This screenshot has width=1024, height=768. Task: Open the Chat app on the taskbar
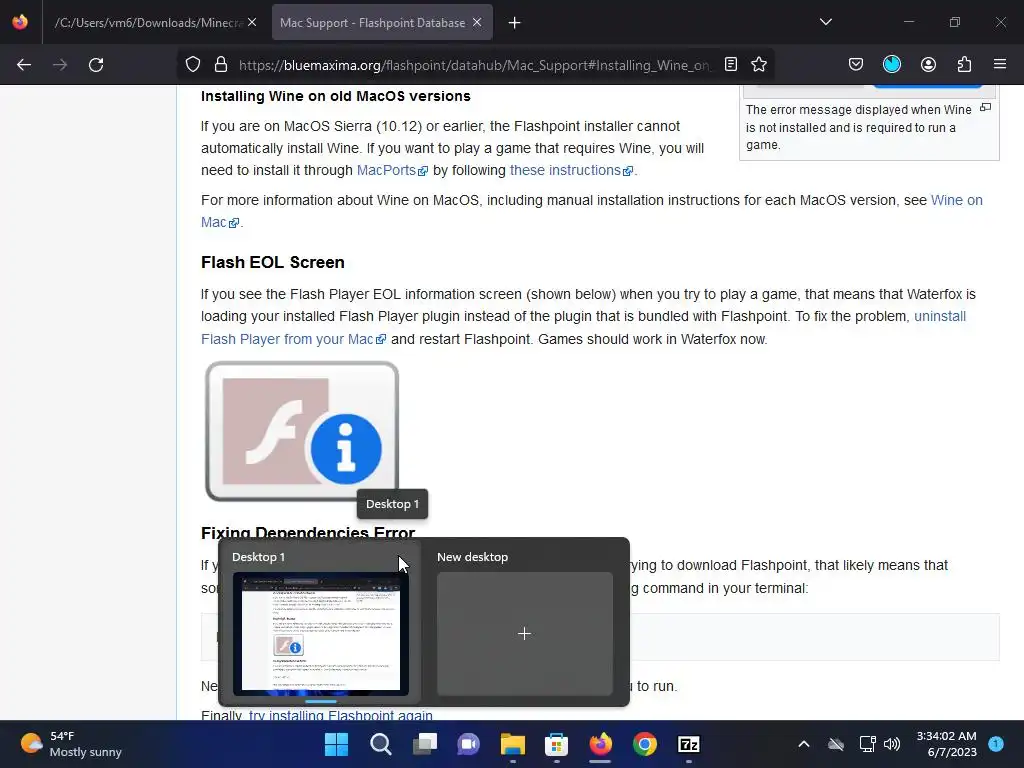(x=468, y=744)
